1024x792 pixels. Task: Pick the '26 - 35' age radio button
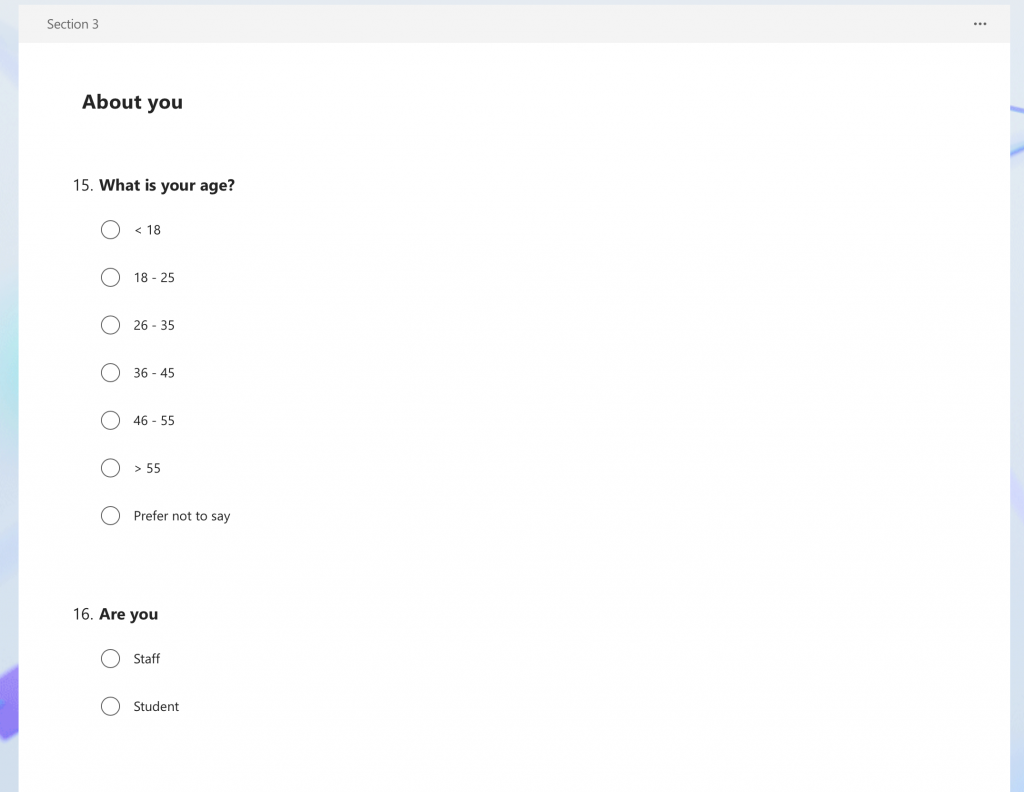(x=110, y=325)
